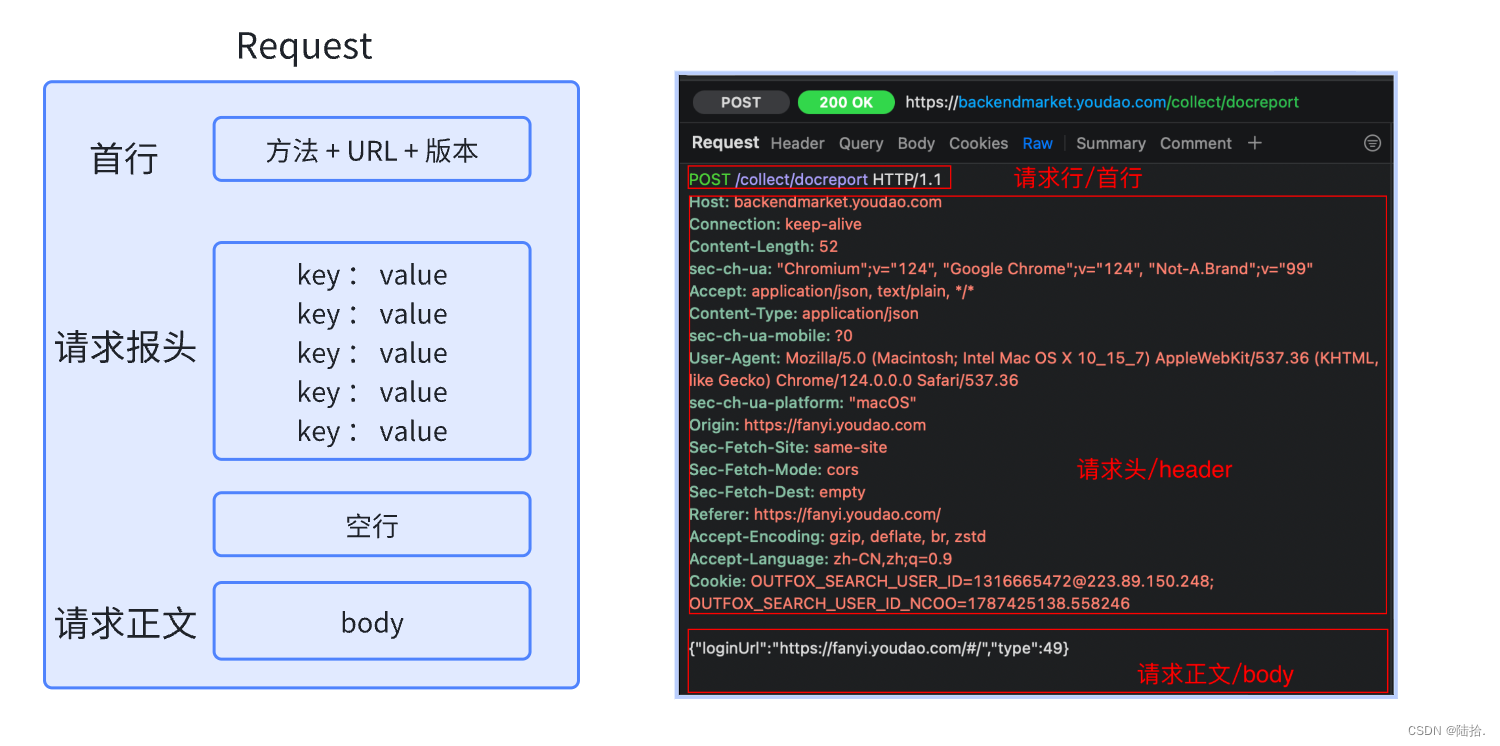The height and width of the screenshot is (746, 1500).
Task: Click the '方法 + URL + 版本' diagram box
Action: click(372, 149)
